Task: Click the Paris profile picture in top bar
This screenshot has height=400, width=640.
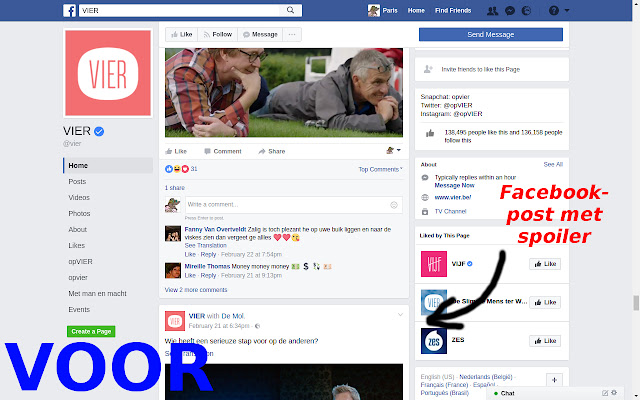Action: pyautogui.click(x=373, y=11)
